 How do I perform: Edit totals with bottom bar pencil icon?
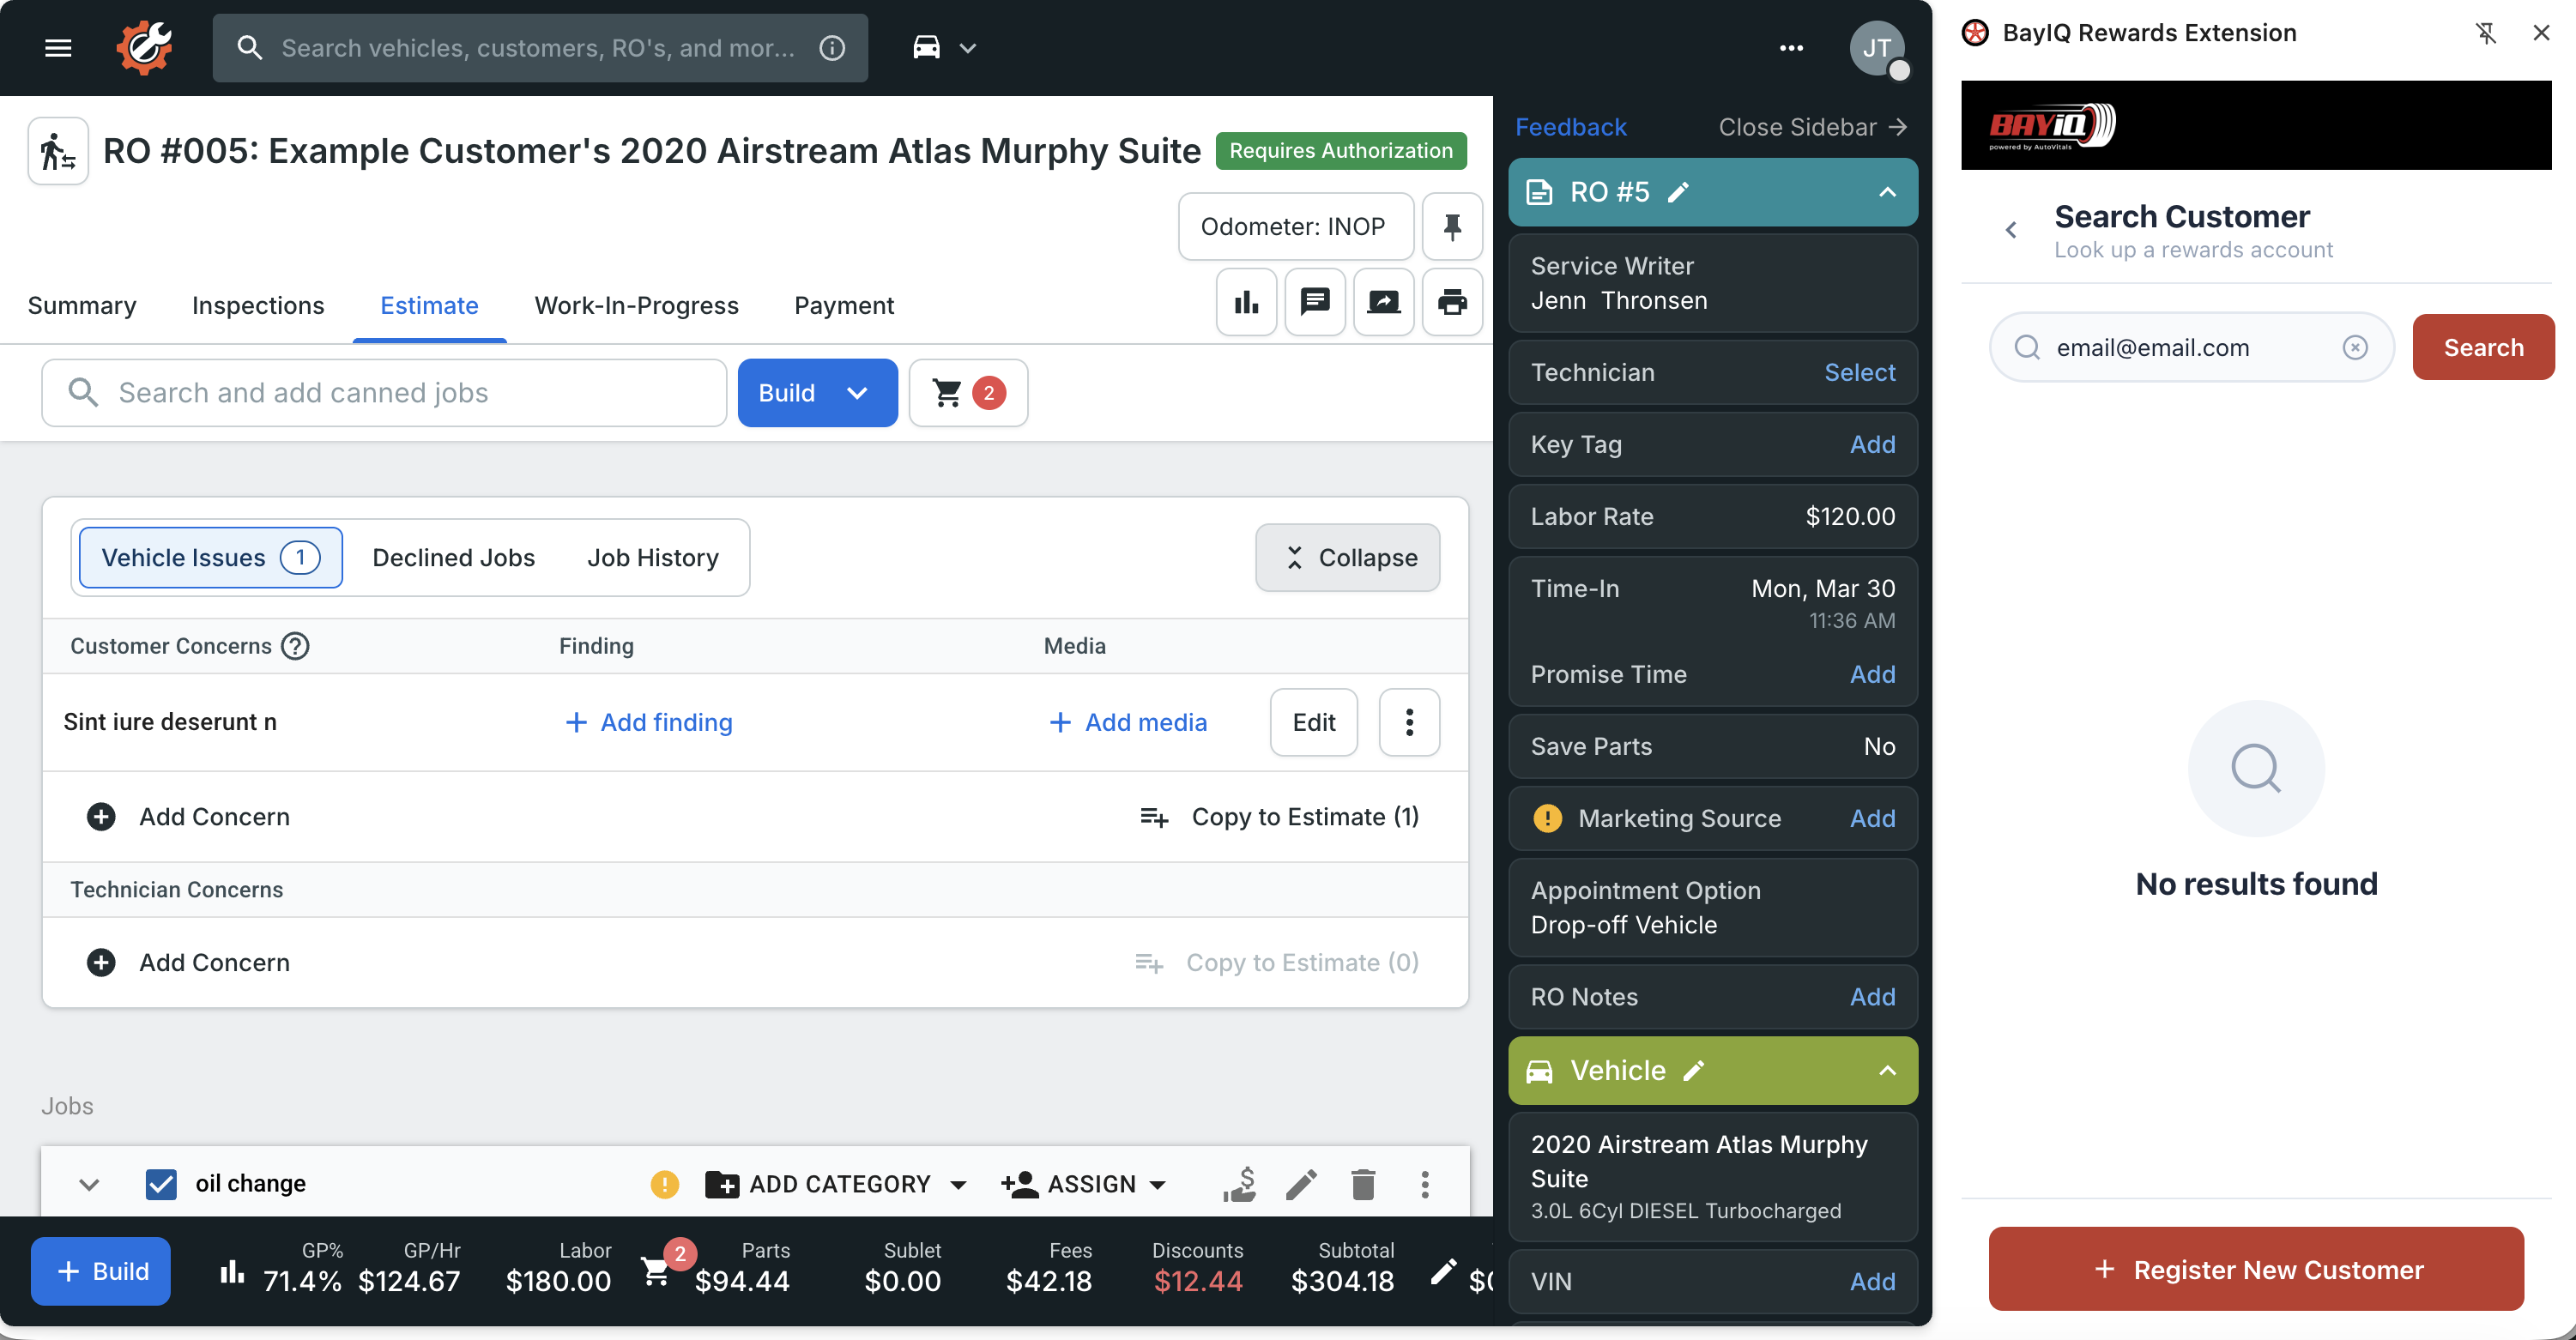coord(1443,1271)
